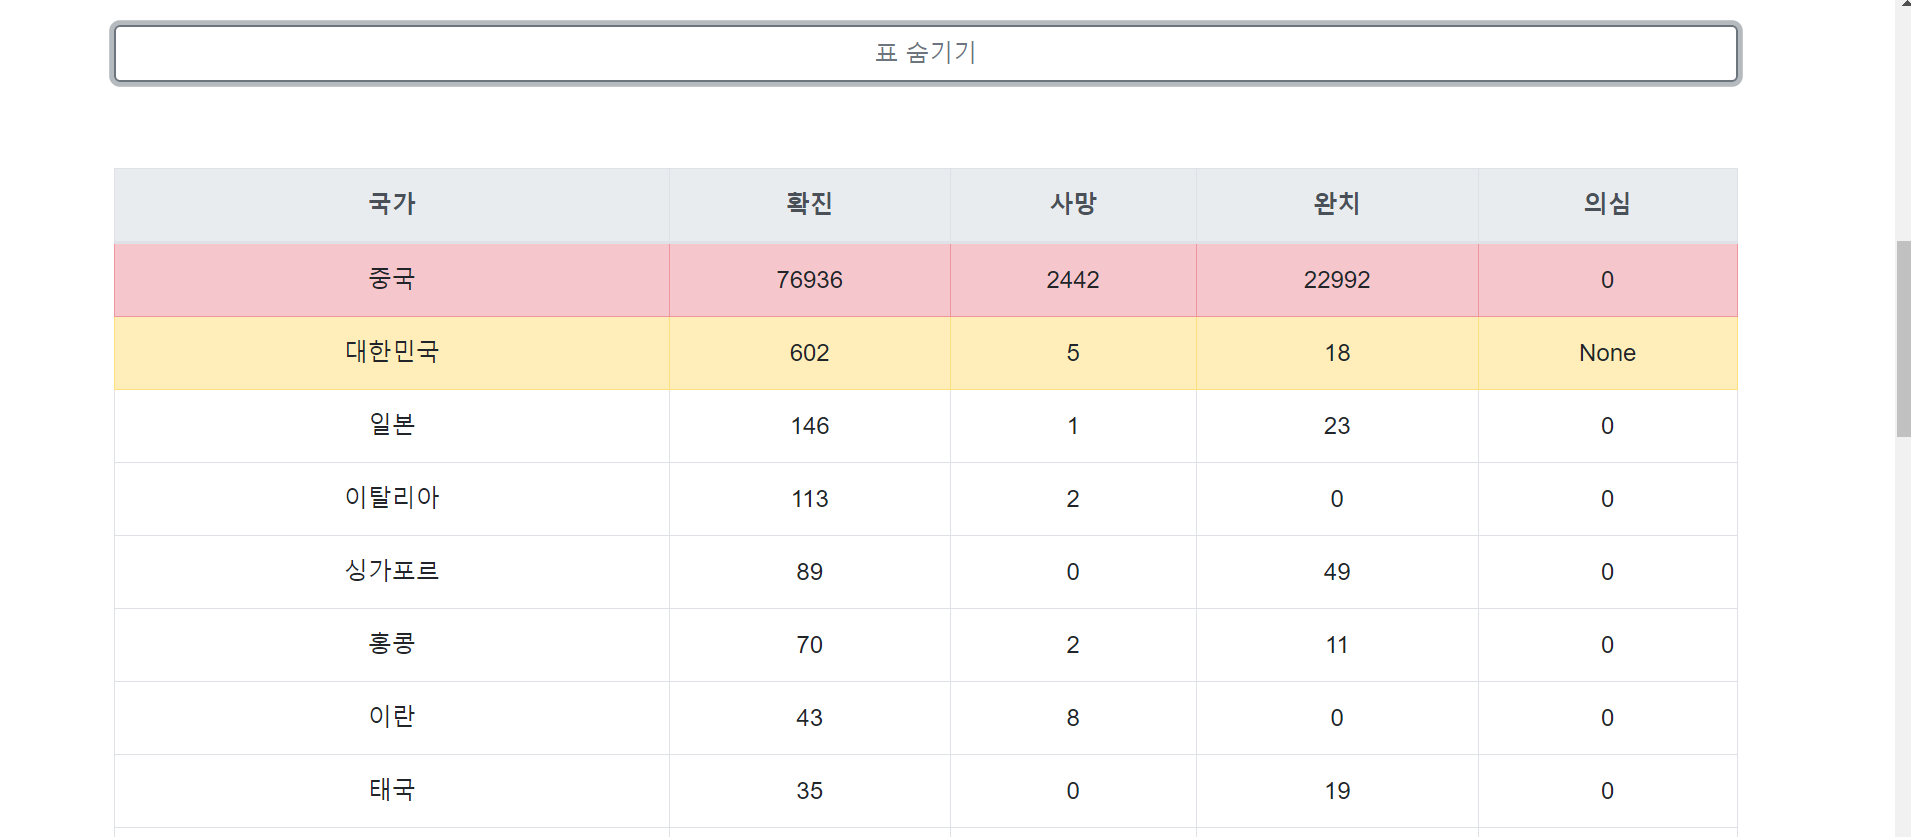Click the 완치 column header
1911x837 pixels.
(x=1337, y=205)
